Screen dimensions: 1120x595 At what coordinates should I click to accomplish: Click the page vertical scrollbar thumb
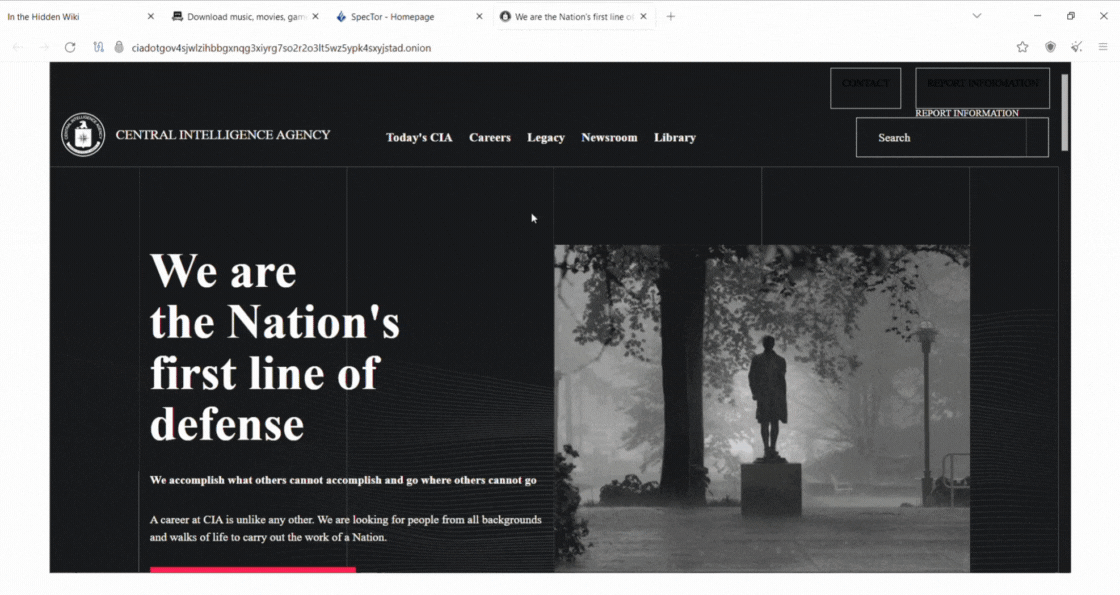pos(1064,112)
